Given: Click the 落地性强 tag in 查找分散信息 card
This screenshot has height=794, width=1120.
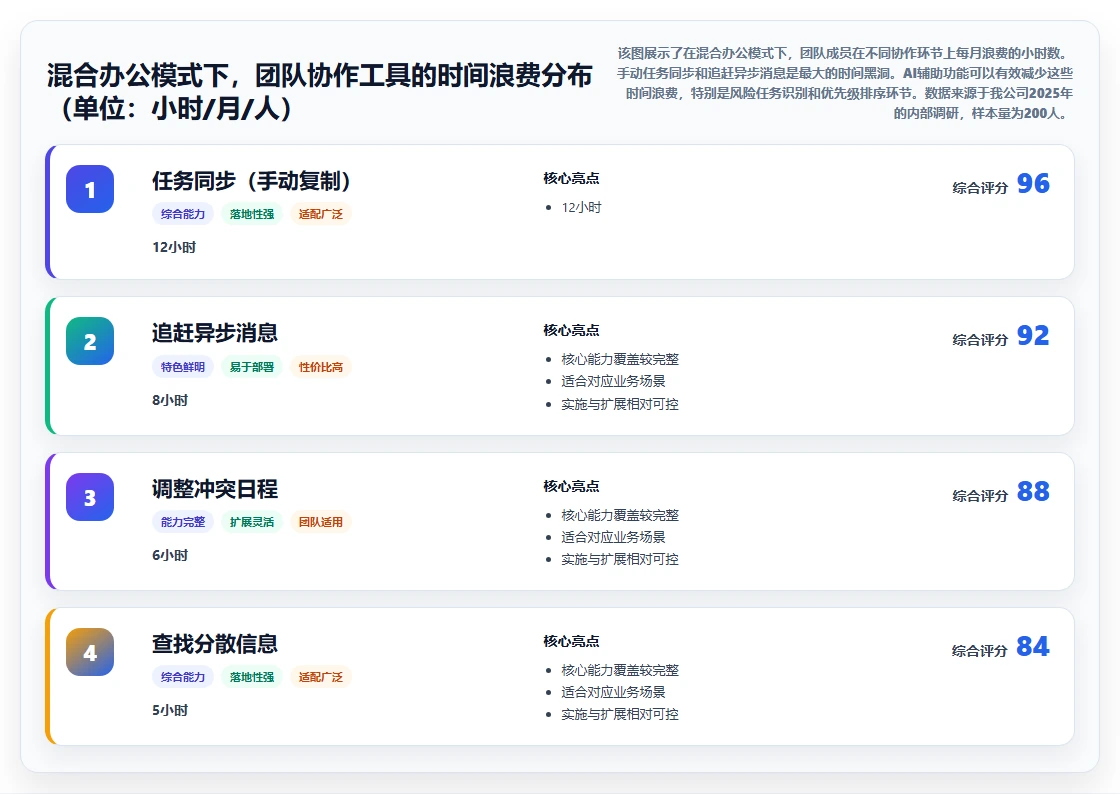Looking at the screenshot, I should [x=252, y=677].
